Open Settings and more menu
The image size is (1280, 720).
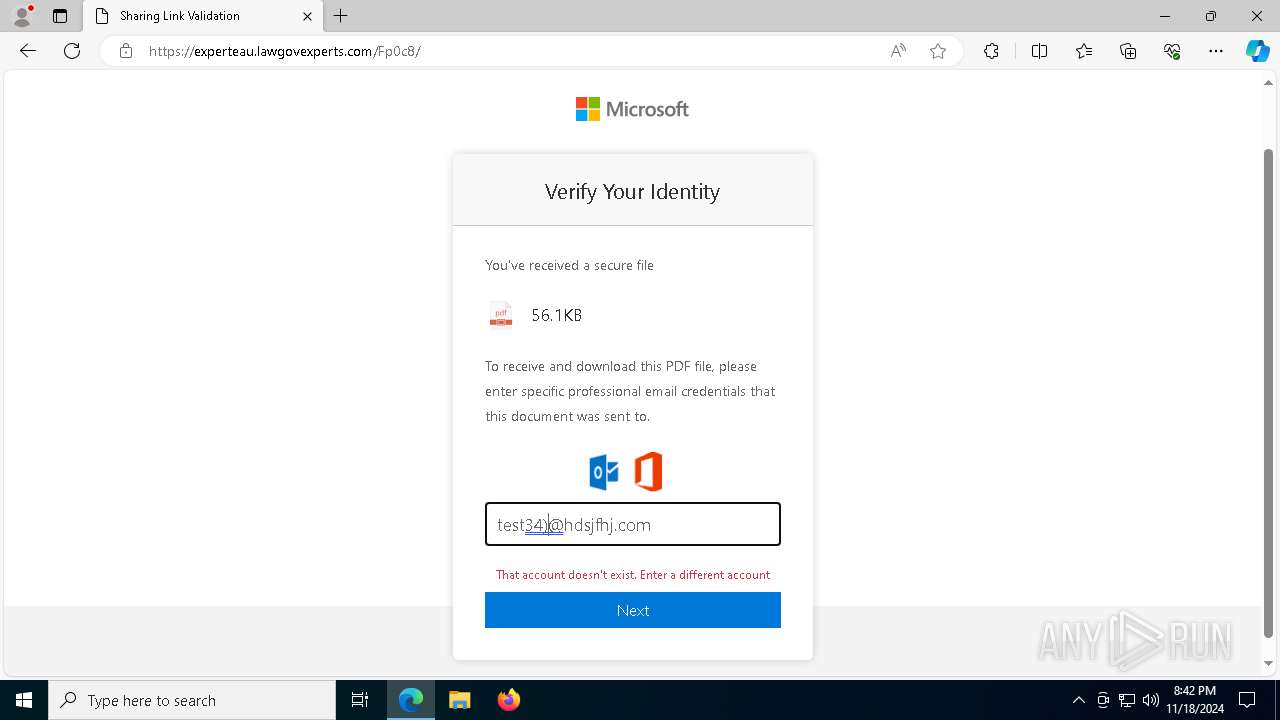[x=1216, y=51]
